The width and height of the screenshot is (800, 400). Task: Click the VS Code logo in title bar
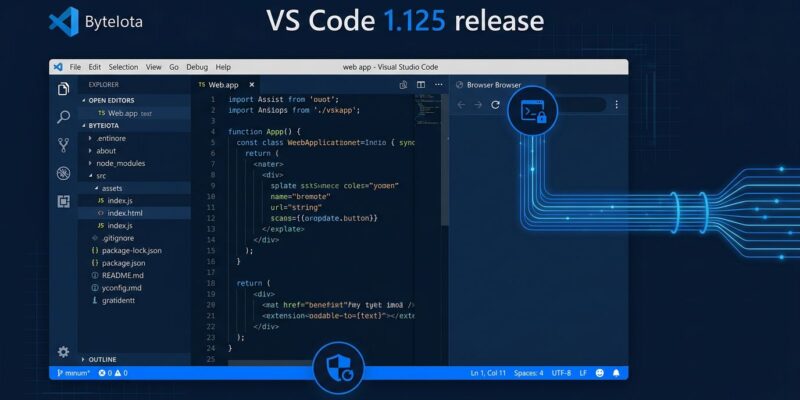tap(58, 67)
